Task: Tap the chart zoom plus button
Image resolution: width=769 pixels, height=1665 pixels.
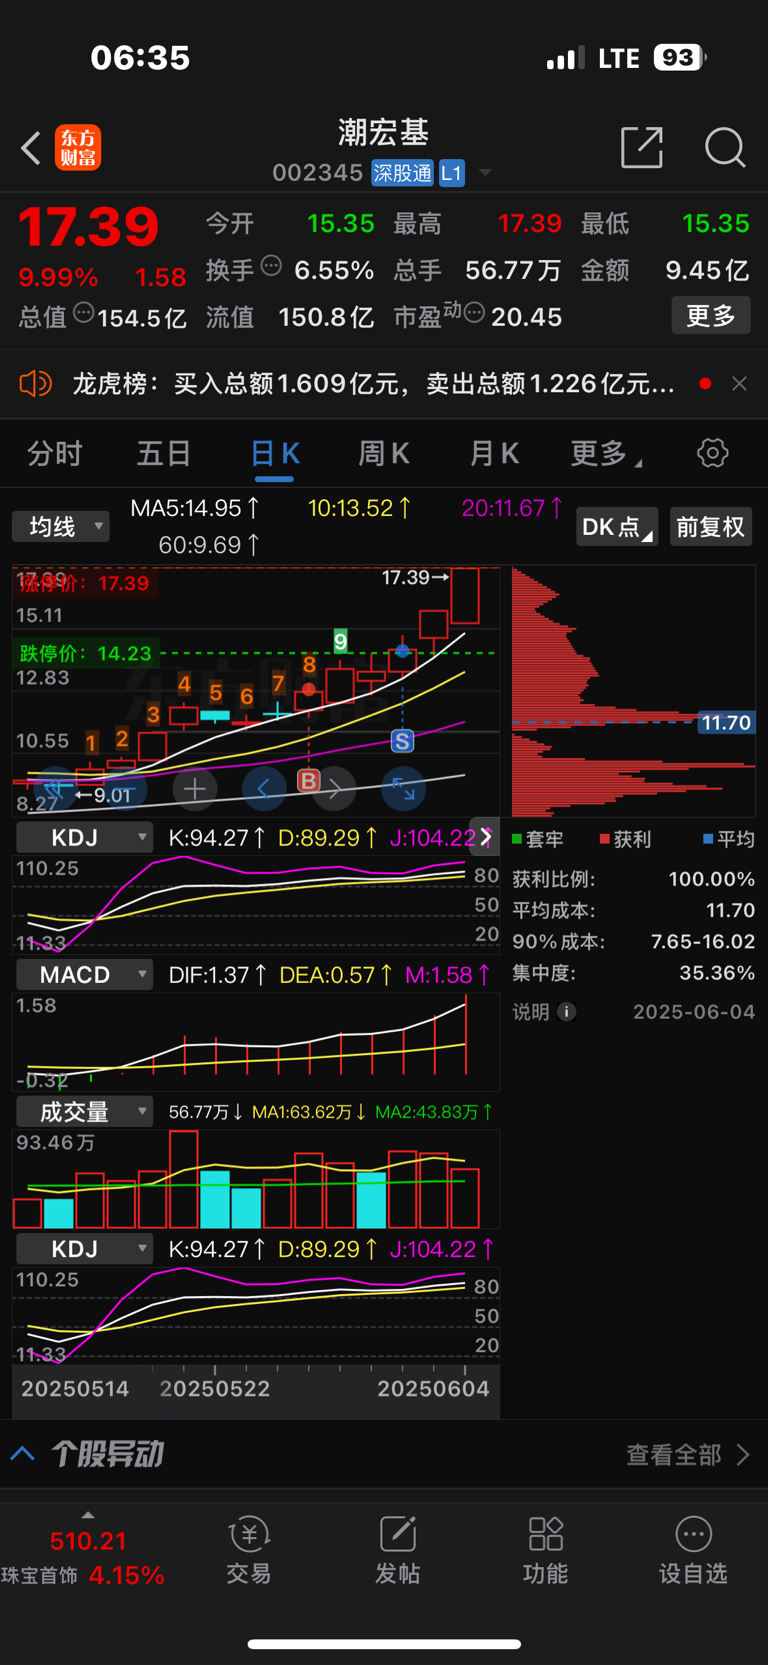Action: [195, 789]
